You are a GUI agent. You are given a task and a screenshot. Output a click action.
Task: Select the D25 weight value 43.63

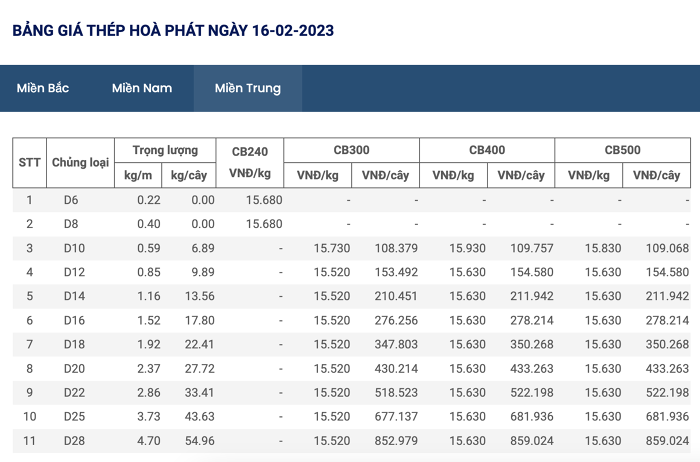tap(200, 417)
